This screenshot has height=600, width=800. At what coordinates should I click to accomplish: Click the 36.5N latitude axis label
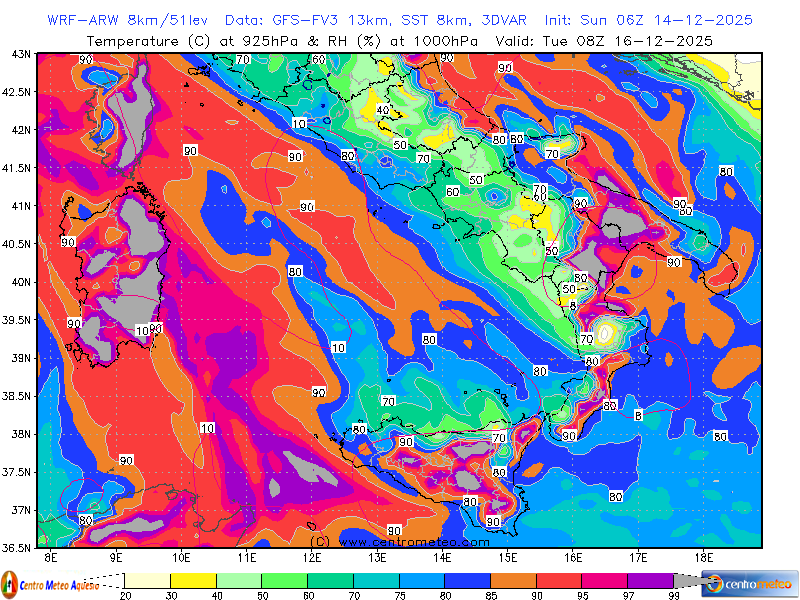pos(17,548)
